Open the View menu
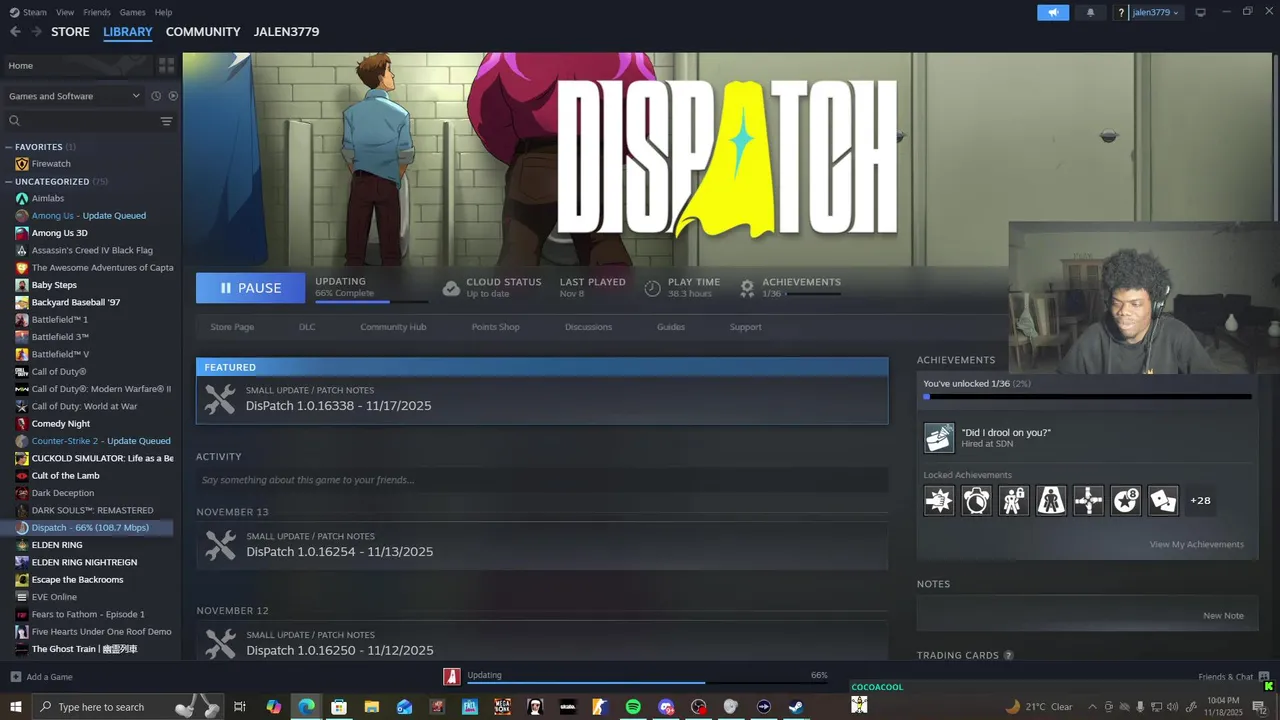This screenshot has width=1280, height=720. 65,12
